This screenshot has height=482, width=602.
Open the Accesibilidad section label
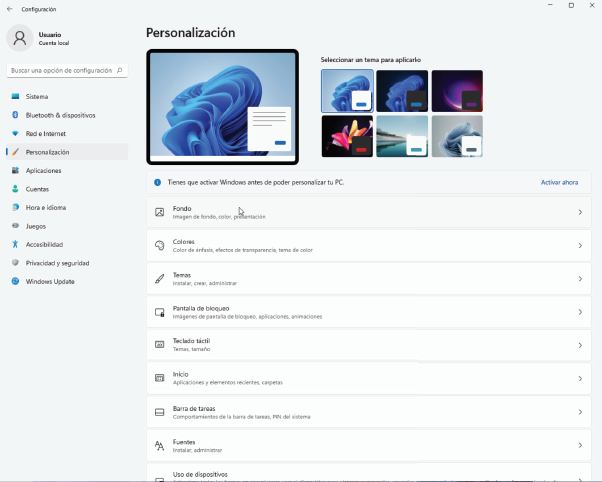(x=44, y=244)
